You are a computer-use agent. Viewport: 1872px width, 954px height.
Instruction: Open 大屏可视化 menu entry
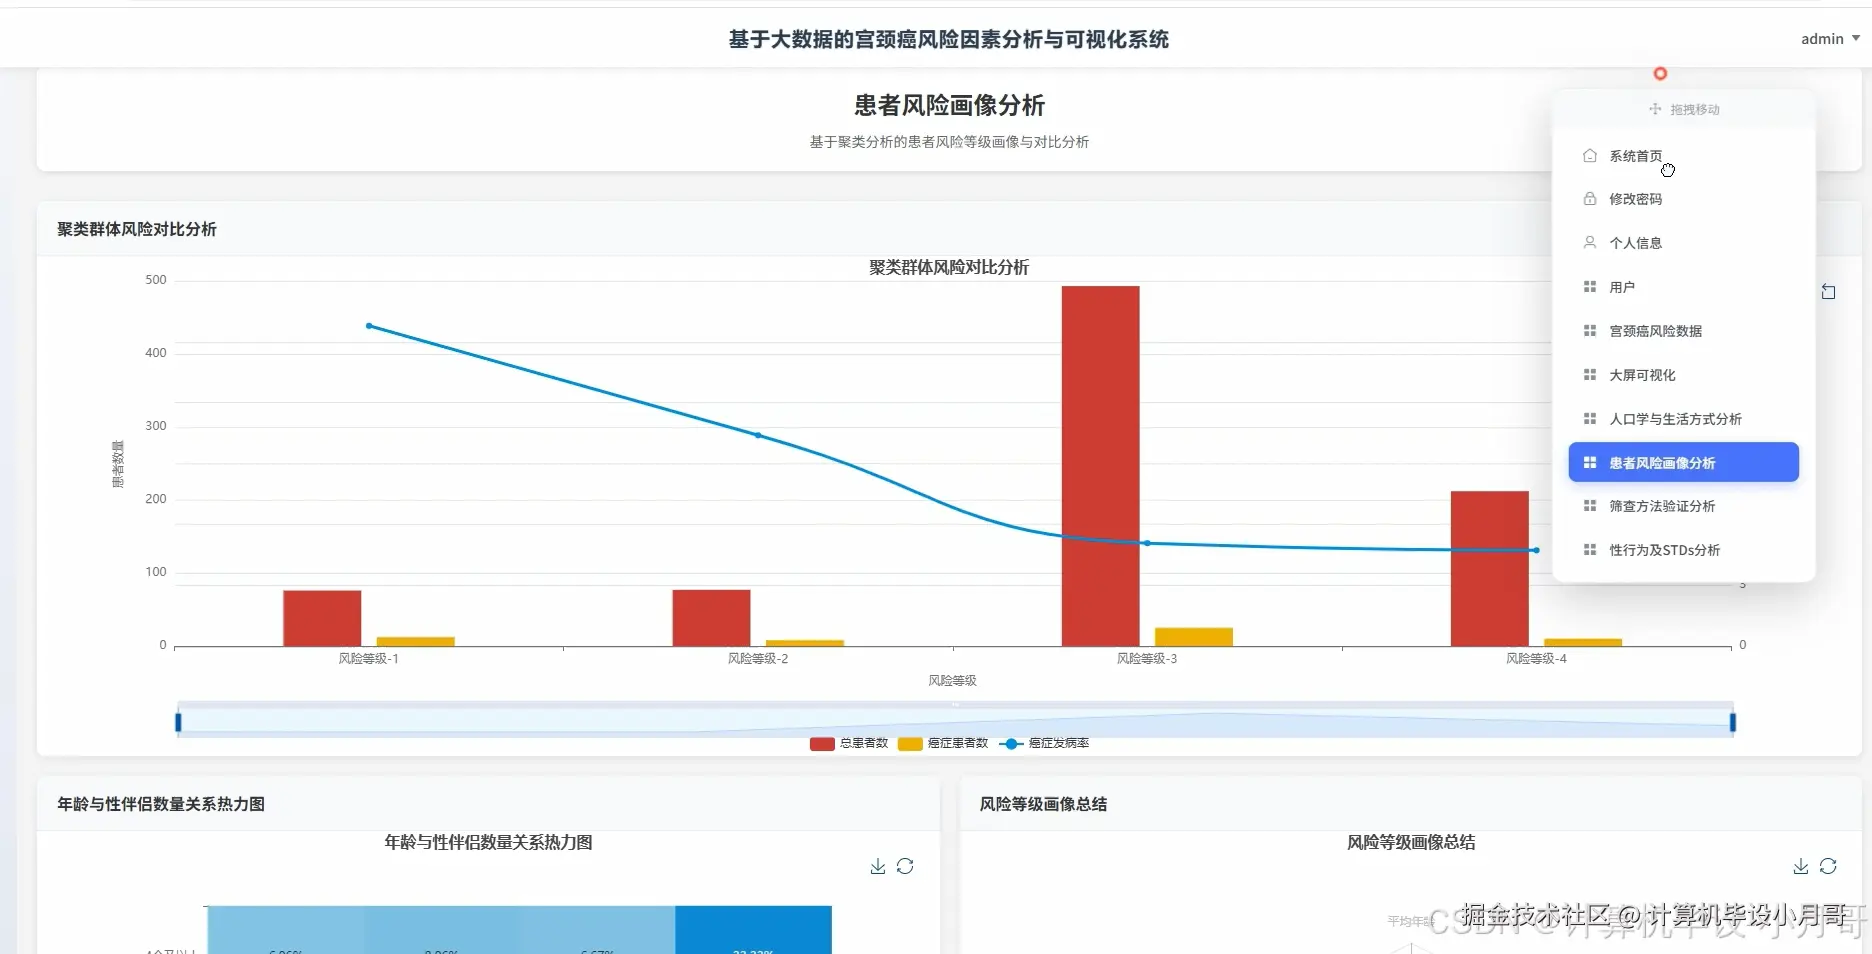coord(1683,375)
